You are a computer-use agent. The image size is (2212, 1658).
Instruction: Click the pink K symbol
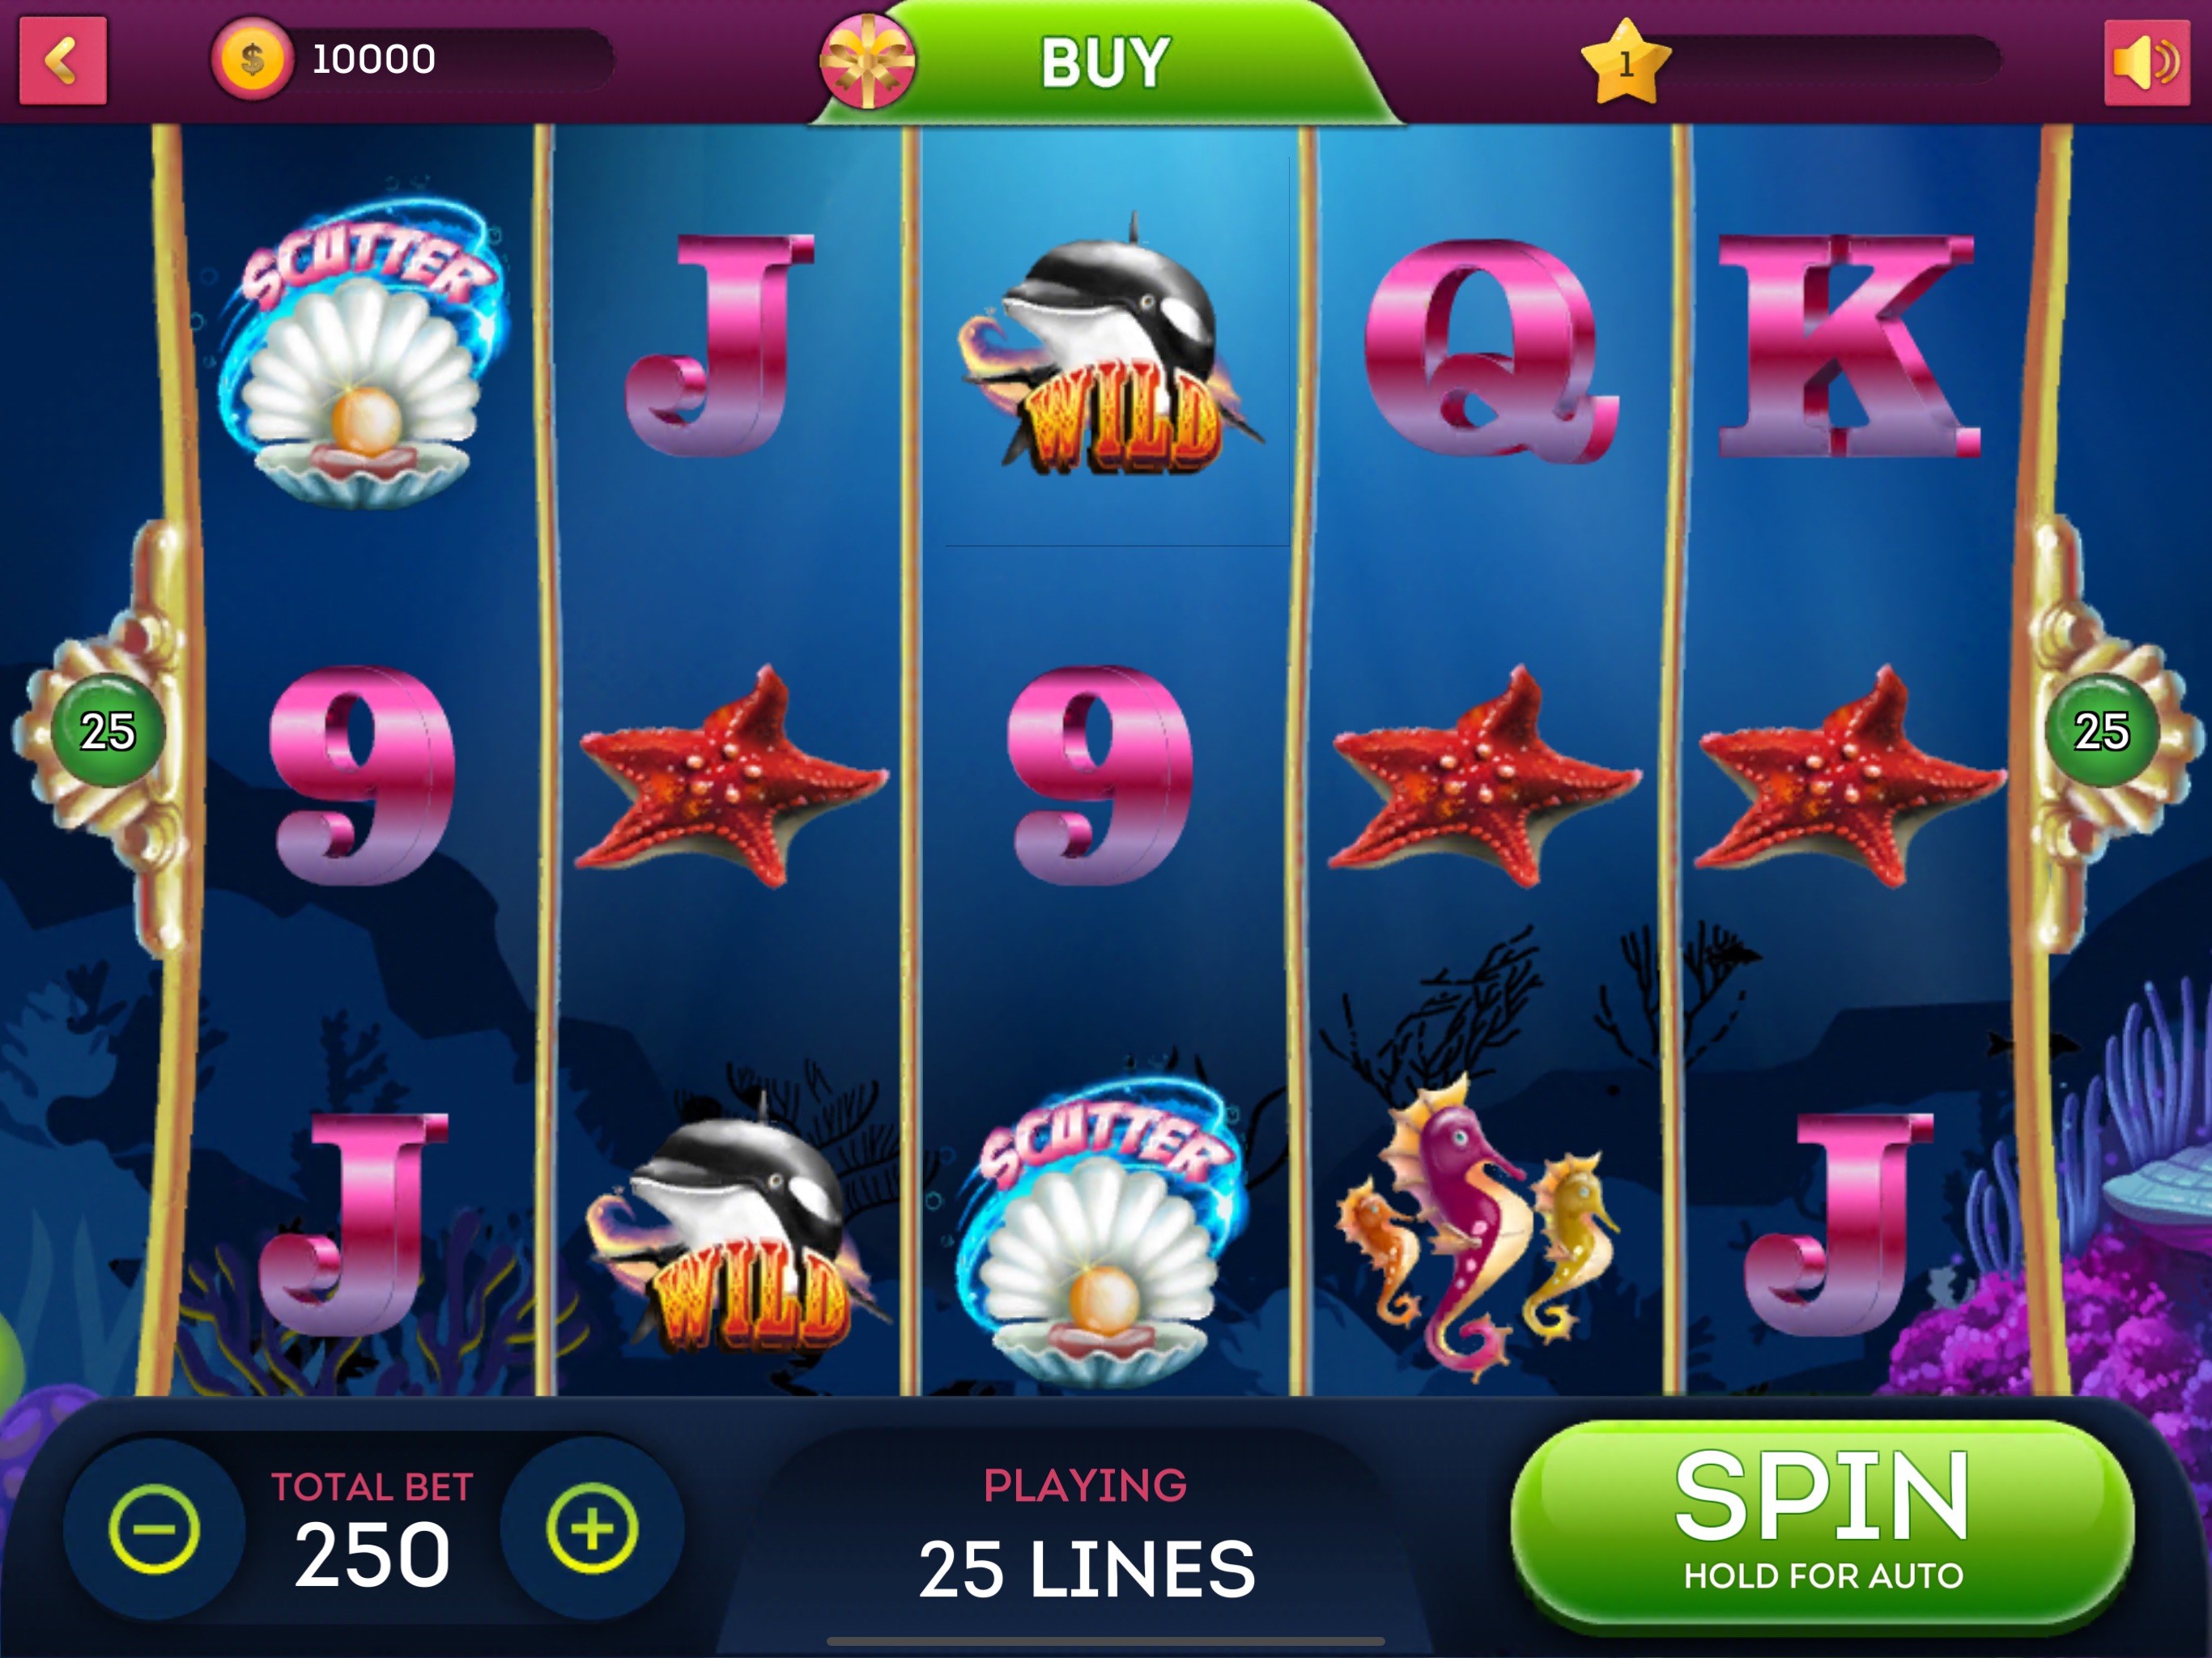[x=1848, y=346]
